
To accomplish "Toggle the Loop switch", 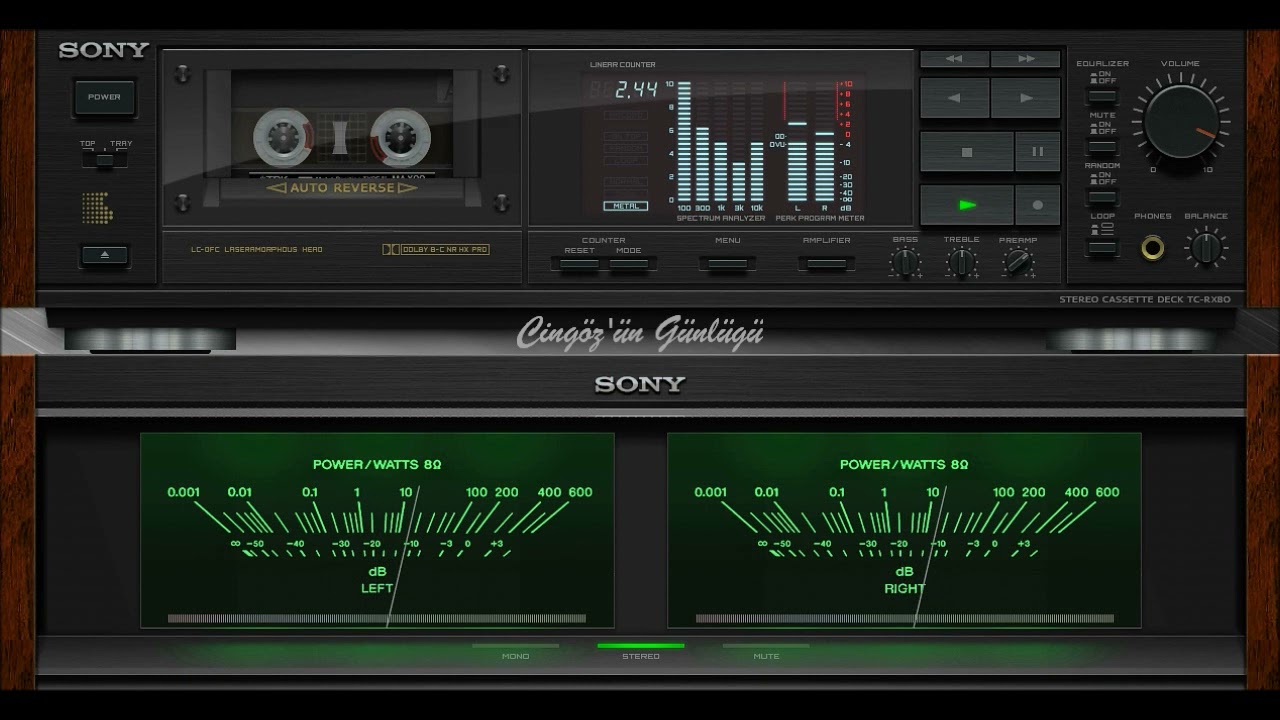I will click(x=1102, y=247).
